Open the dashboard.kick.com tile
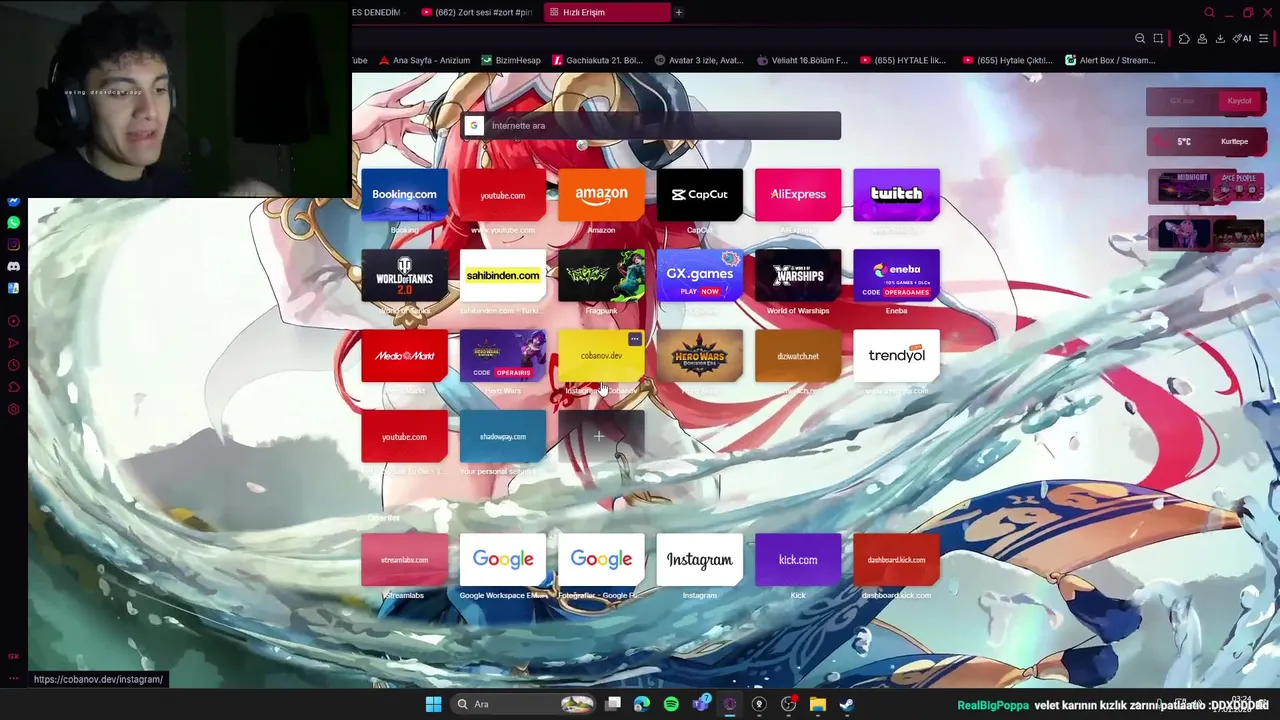This screenshot has width=1280, height=720. 896,560
